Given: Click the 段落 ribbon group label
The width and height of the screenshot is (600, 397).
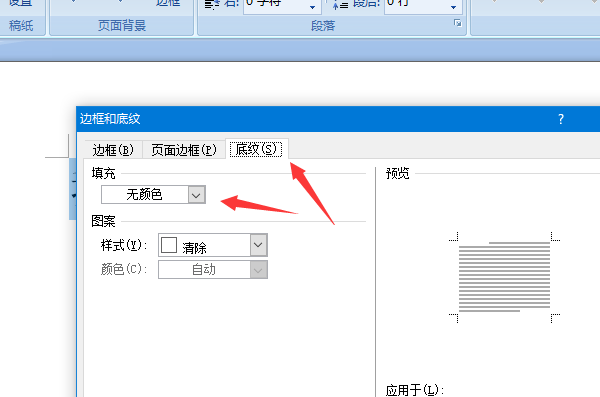Looking at the screenshot, I should 323,26.
